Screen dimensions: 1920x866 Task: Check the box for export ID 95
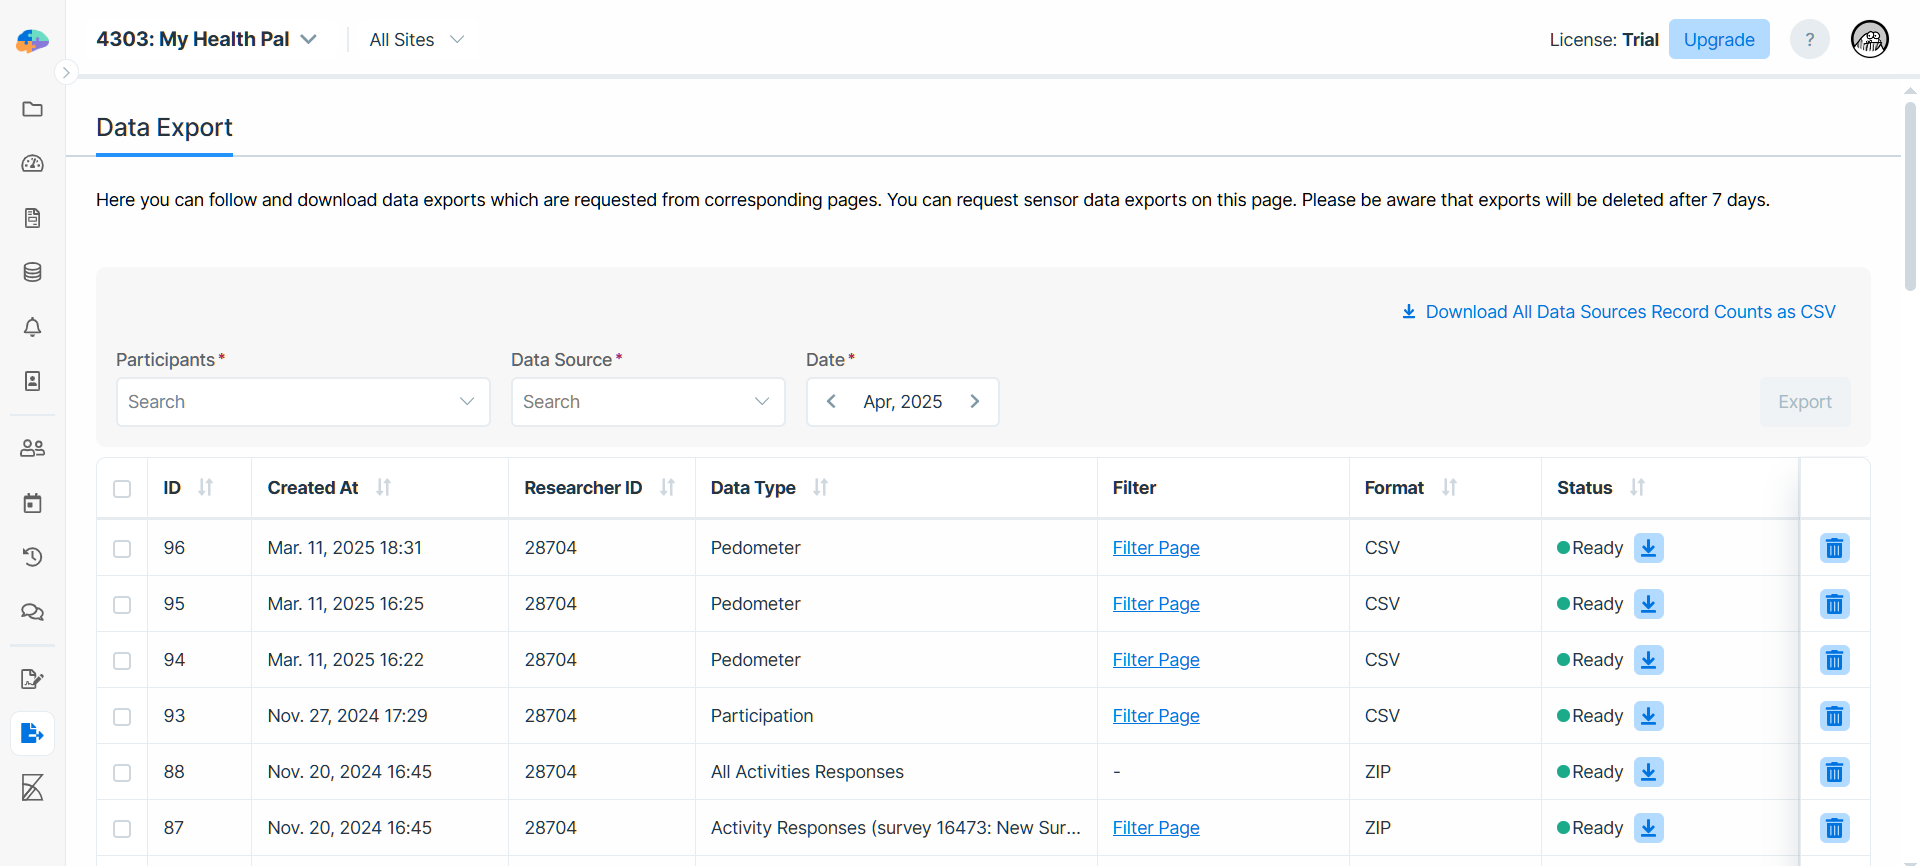[x=122, y=605]
